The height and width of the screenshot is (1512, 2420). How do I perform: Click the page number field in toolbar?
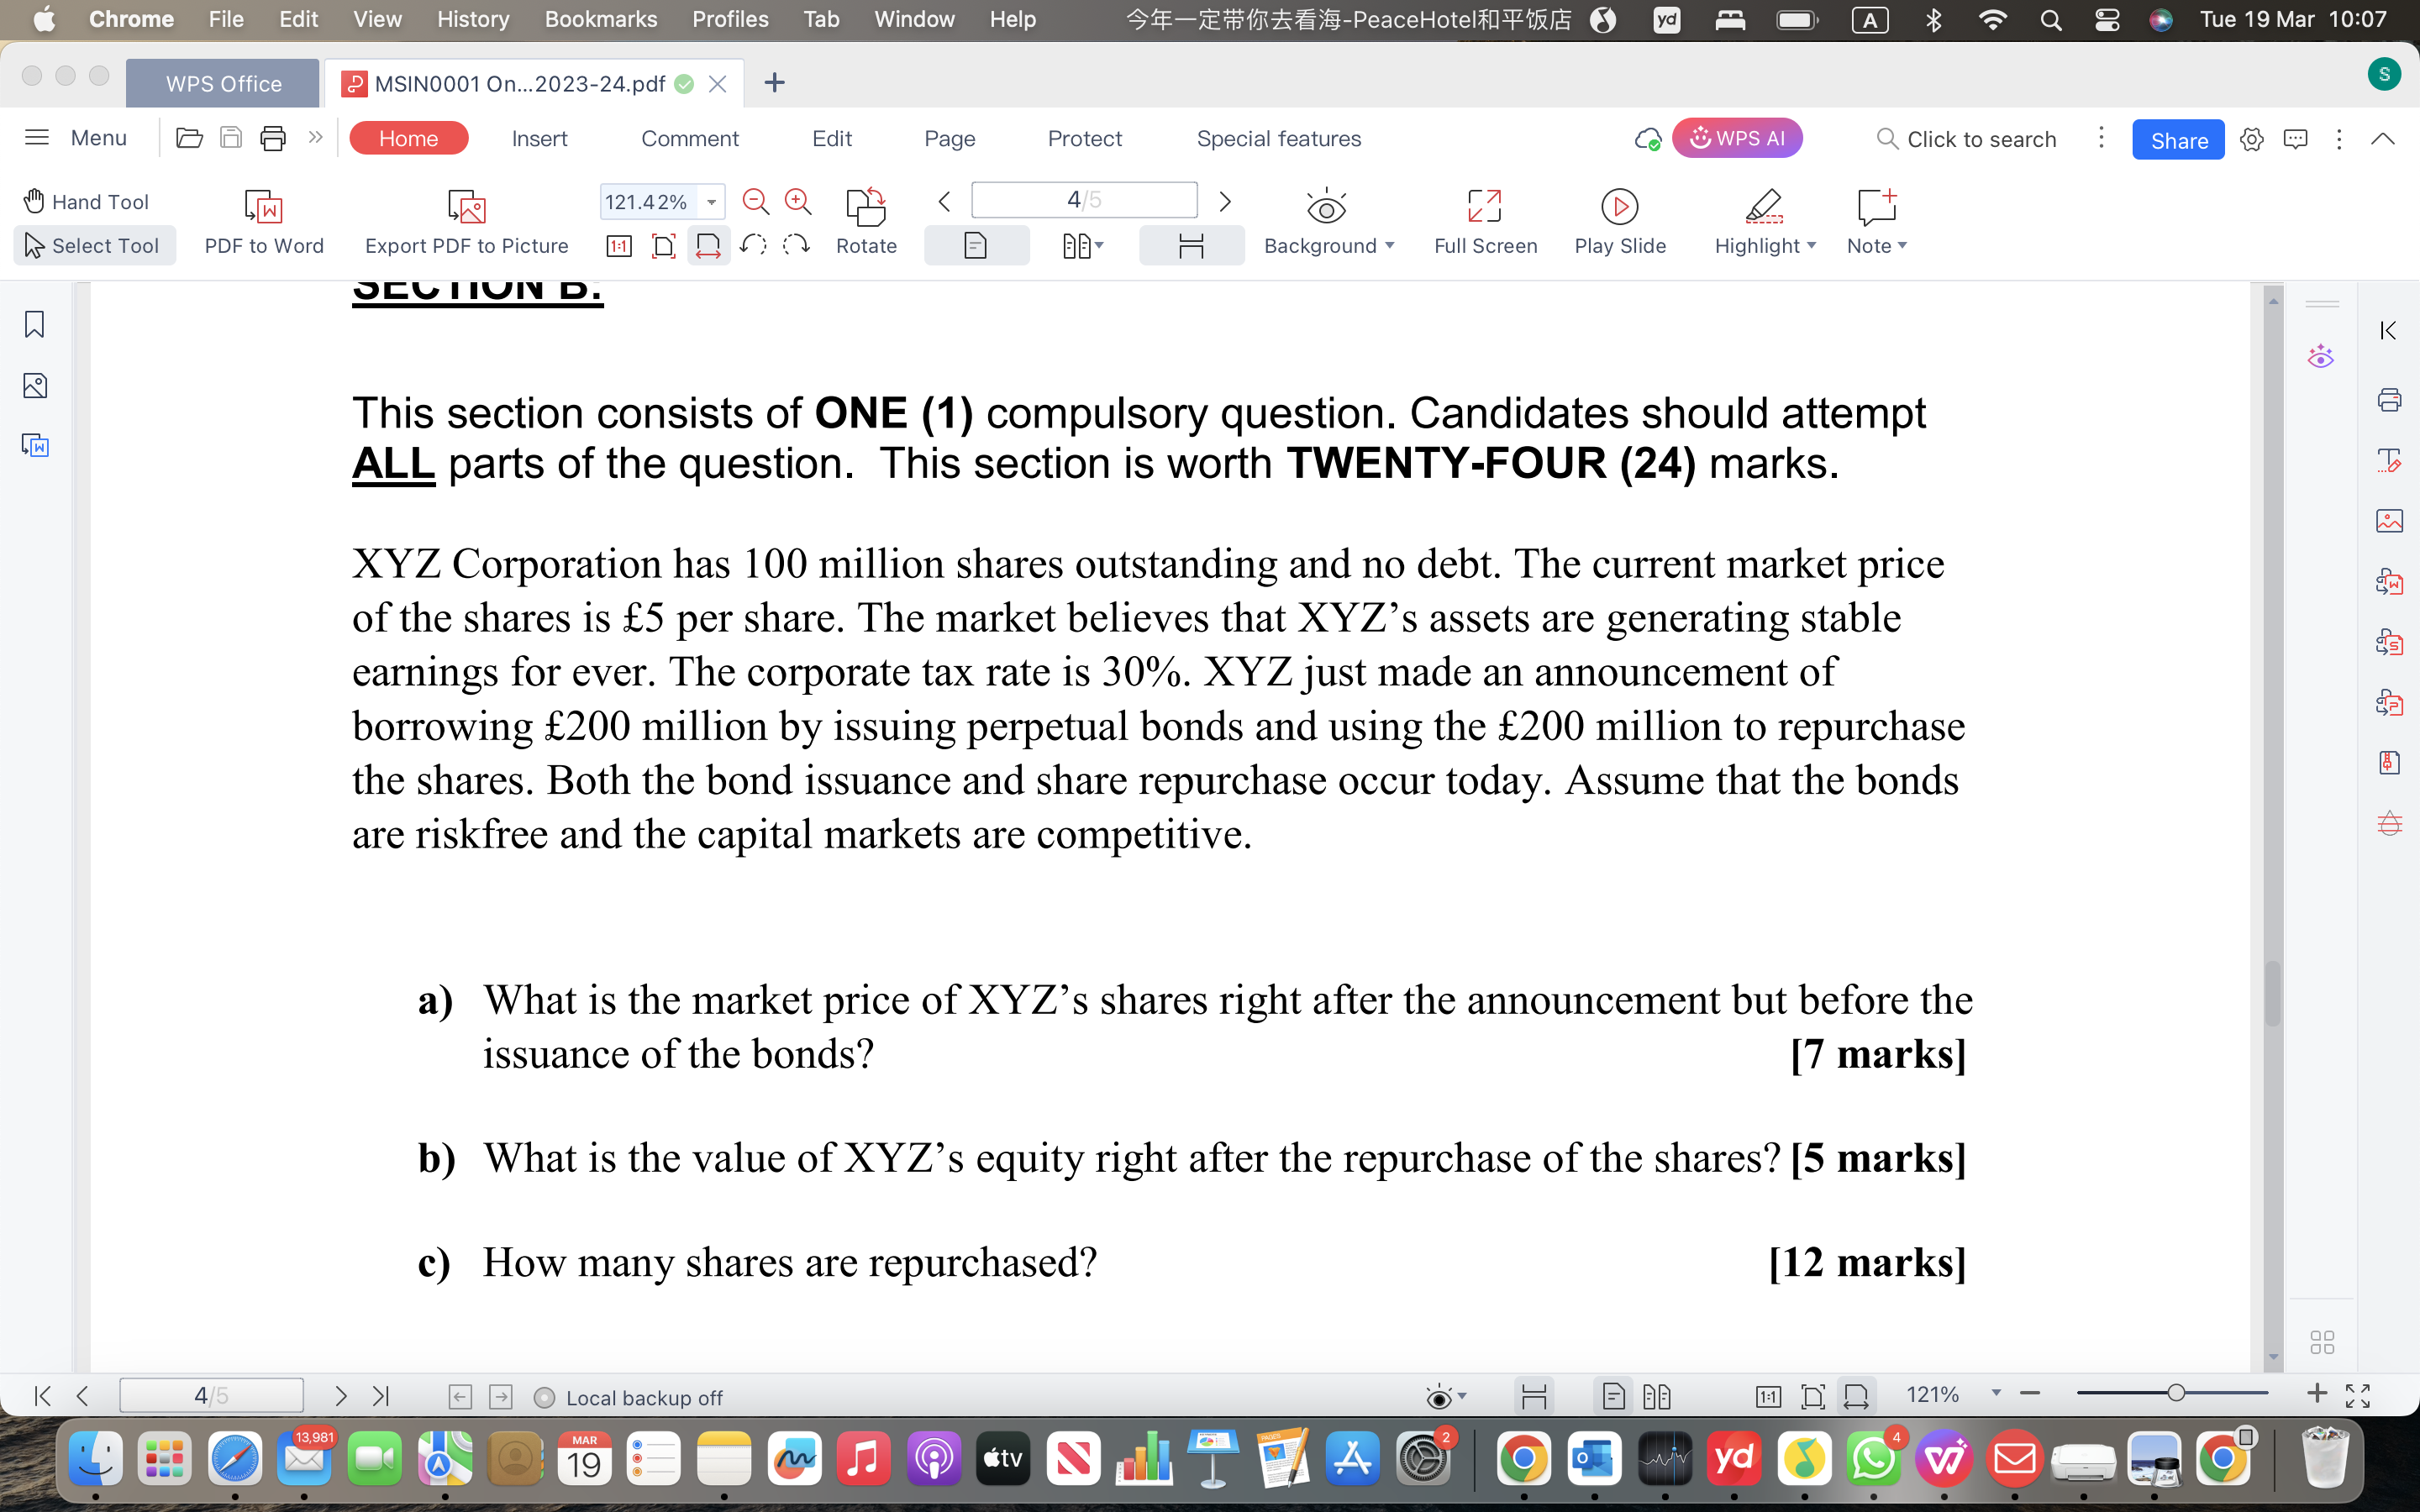(x=1084, y=200)
